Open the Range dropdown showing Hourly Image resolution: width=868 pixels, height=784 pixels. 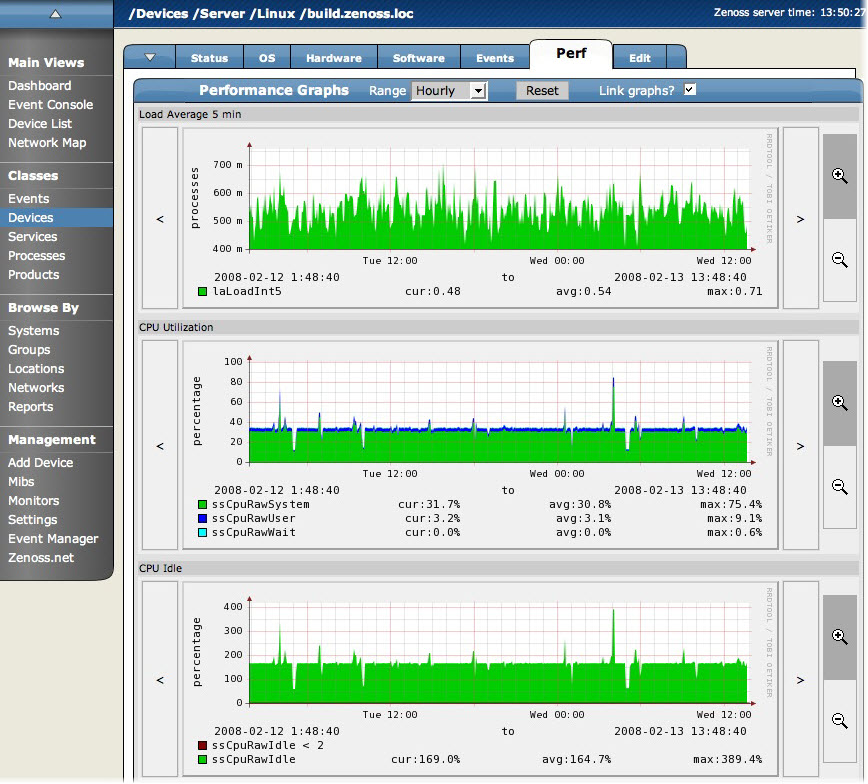tap(449, 91)
